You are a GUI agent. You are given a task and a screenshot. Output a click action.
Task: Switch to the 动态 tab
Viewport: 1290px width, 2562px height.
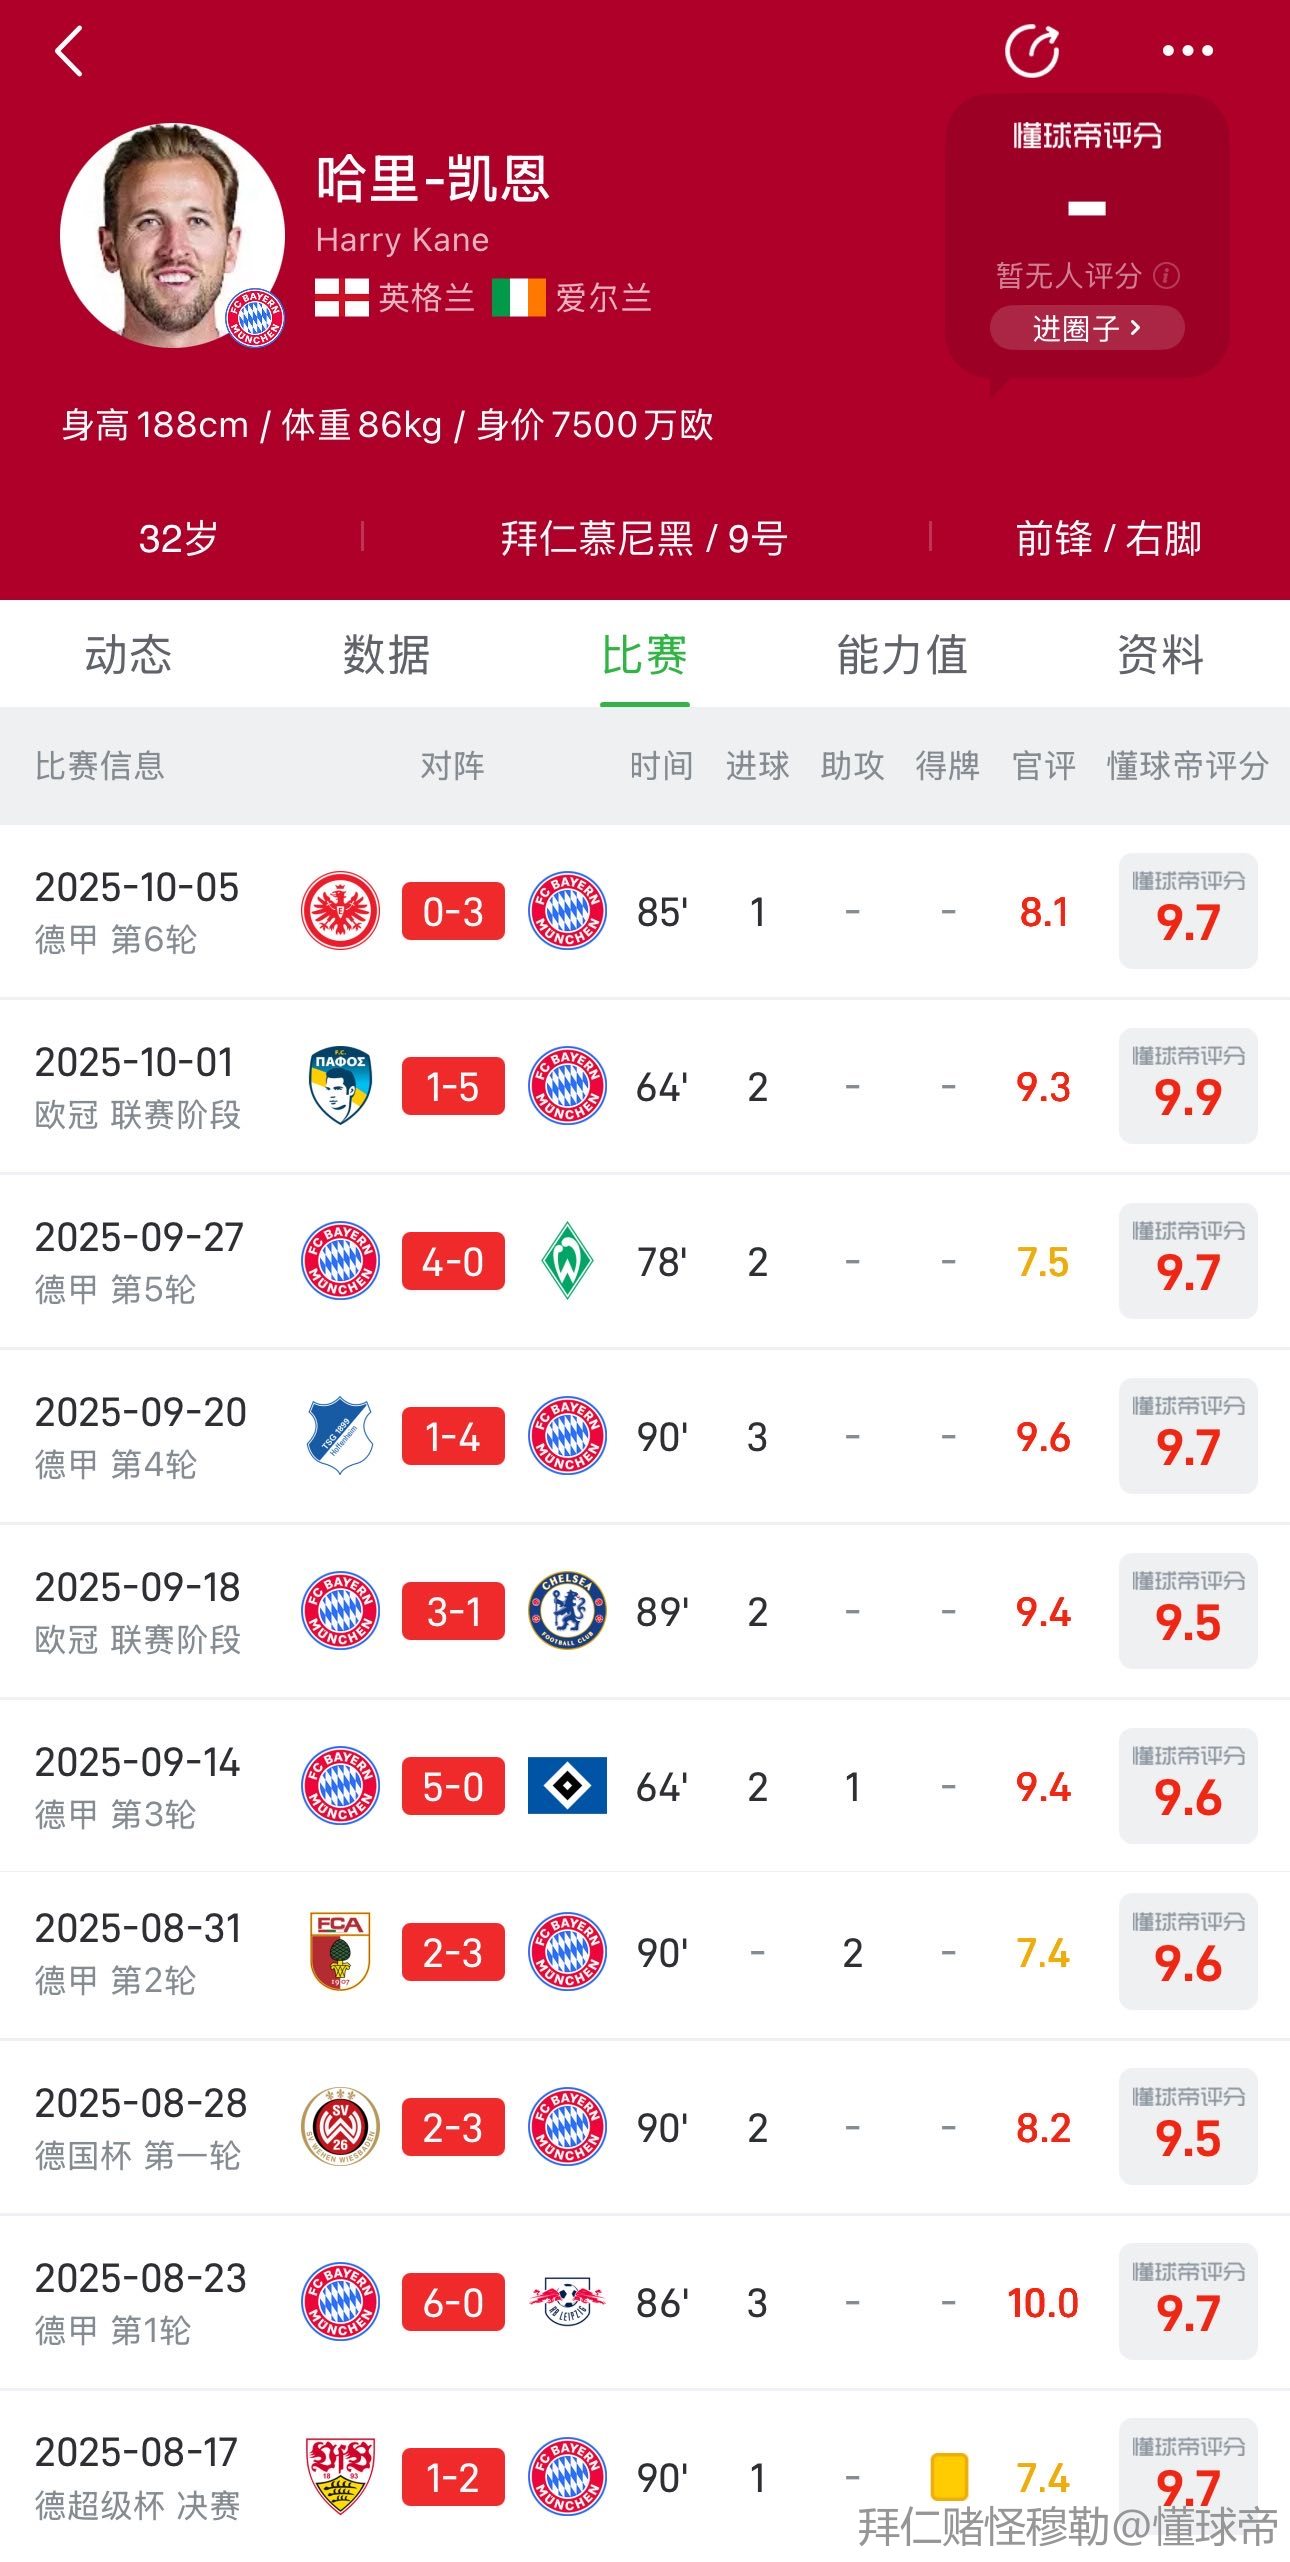click(x=128, y=656)
